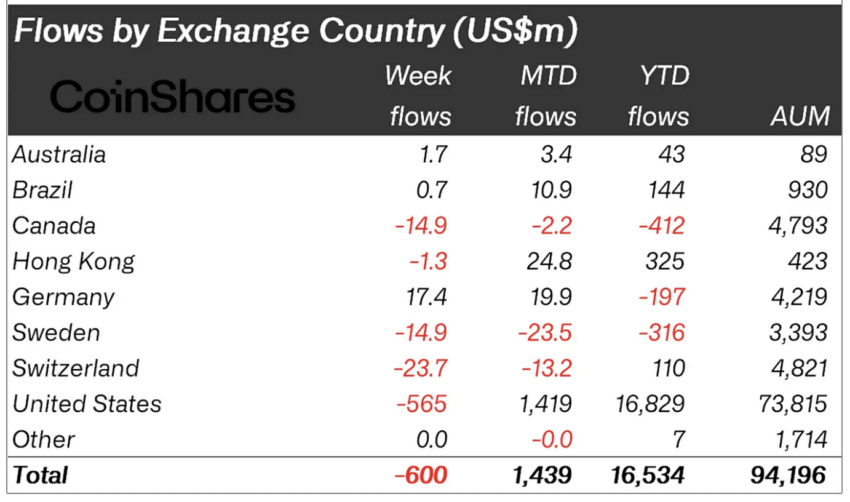Click Hong Kong country label
This screenshot has height=502, width=850.
73,262
